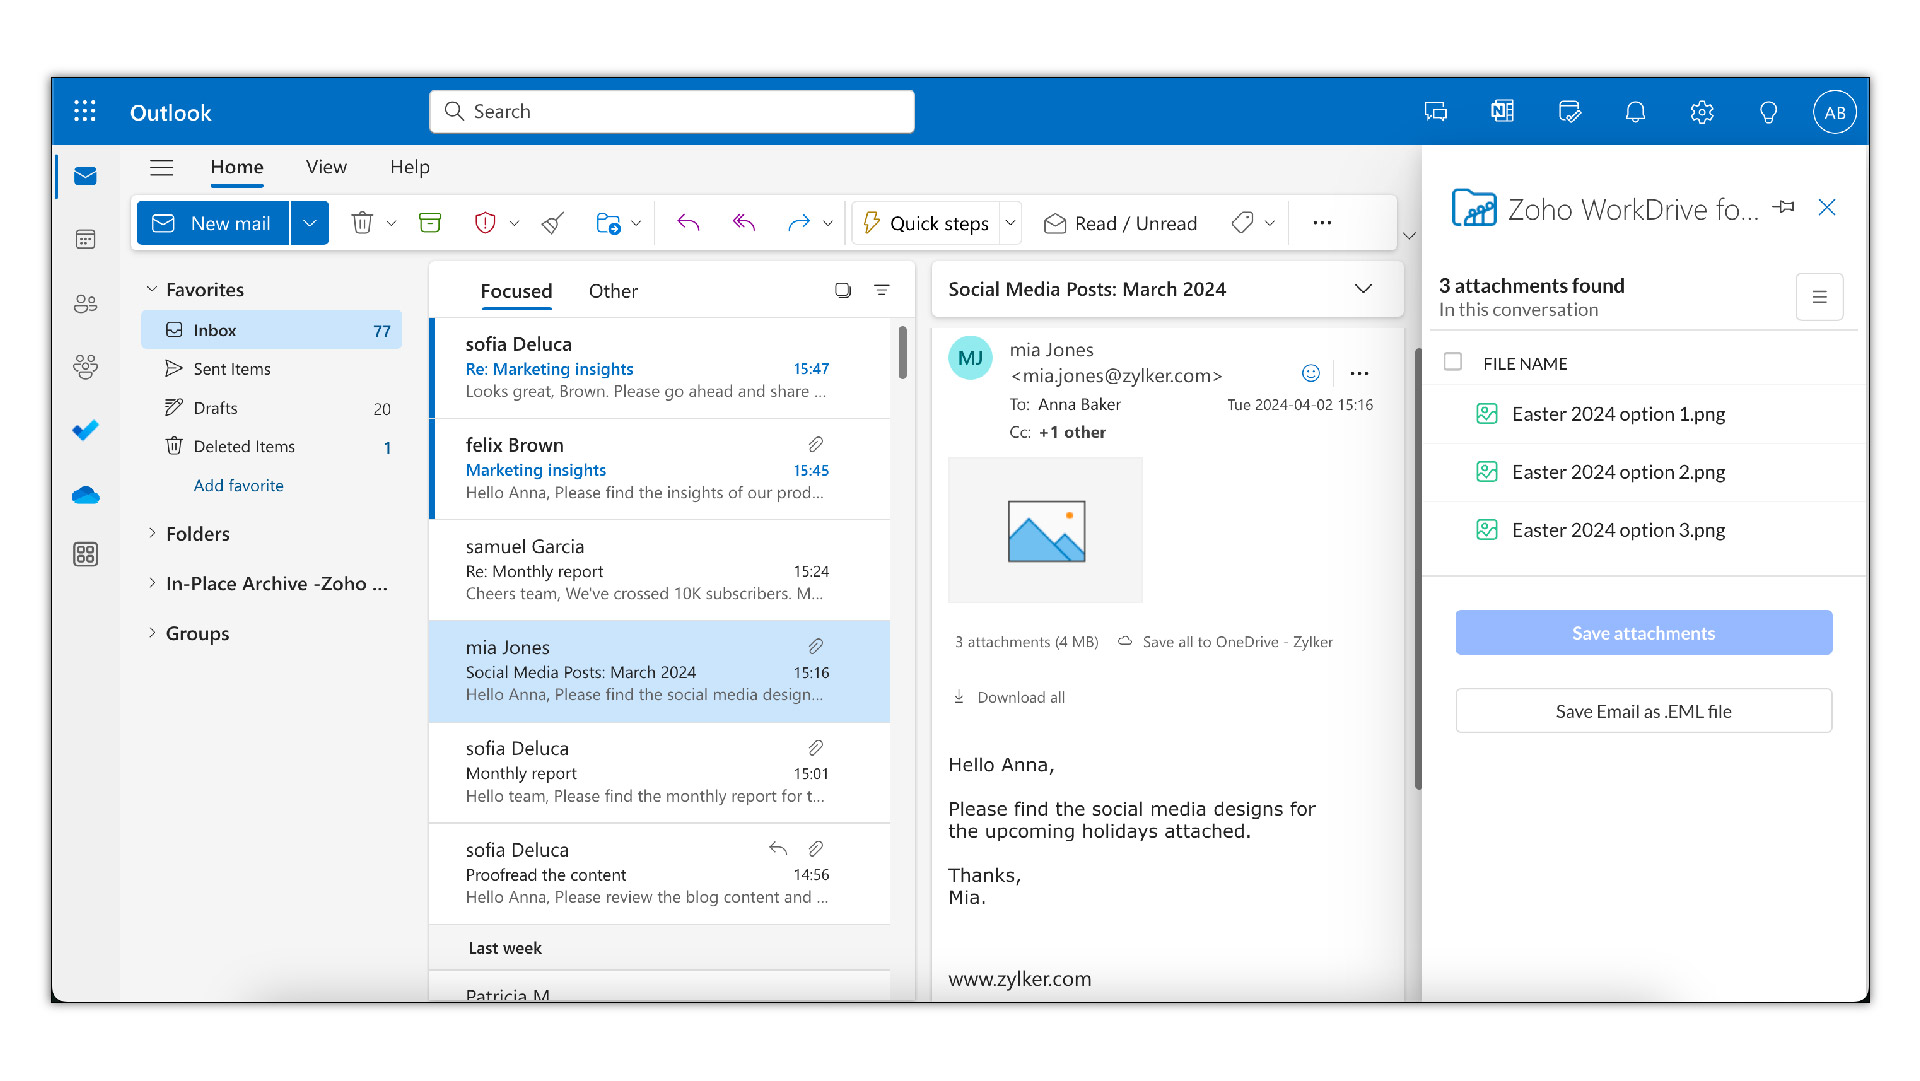Screen dimensions: 1920x1081
Task: Switch to the Home tab
Action: pos(237,167)
